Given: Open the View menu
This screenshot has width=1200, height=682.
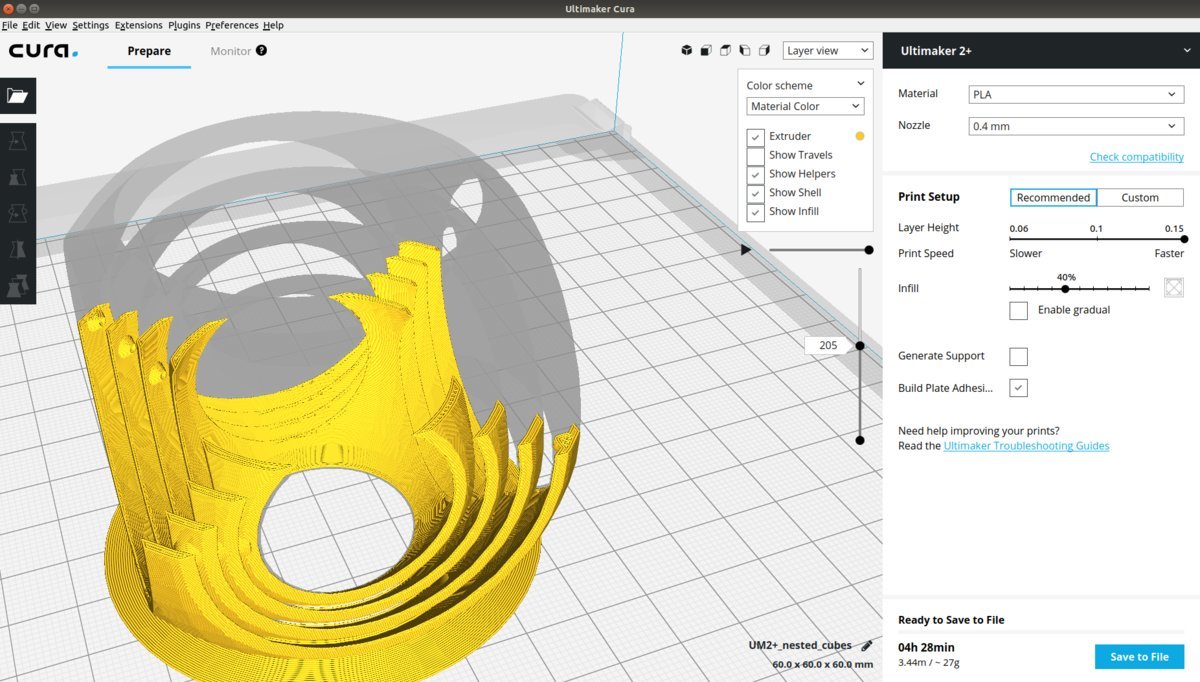Looking at the screenshot, I should [x=56, y=25].
